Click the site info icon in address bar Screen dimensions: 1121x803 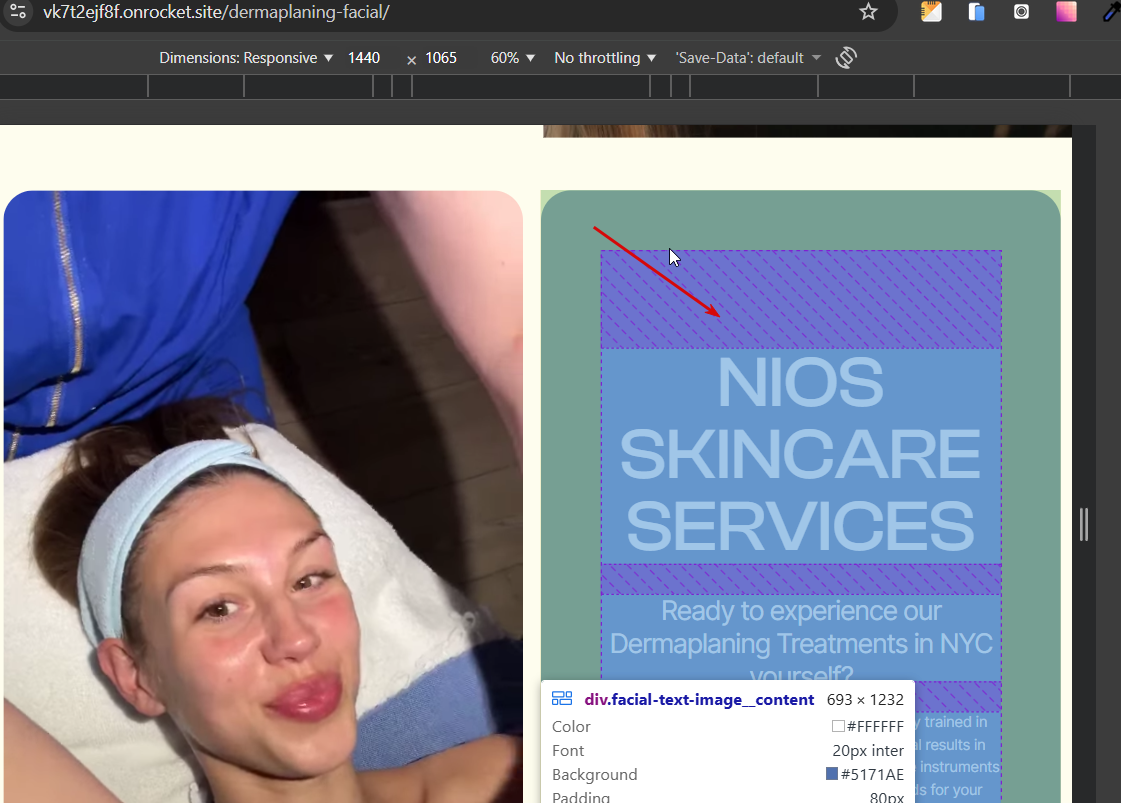point(17,12)
